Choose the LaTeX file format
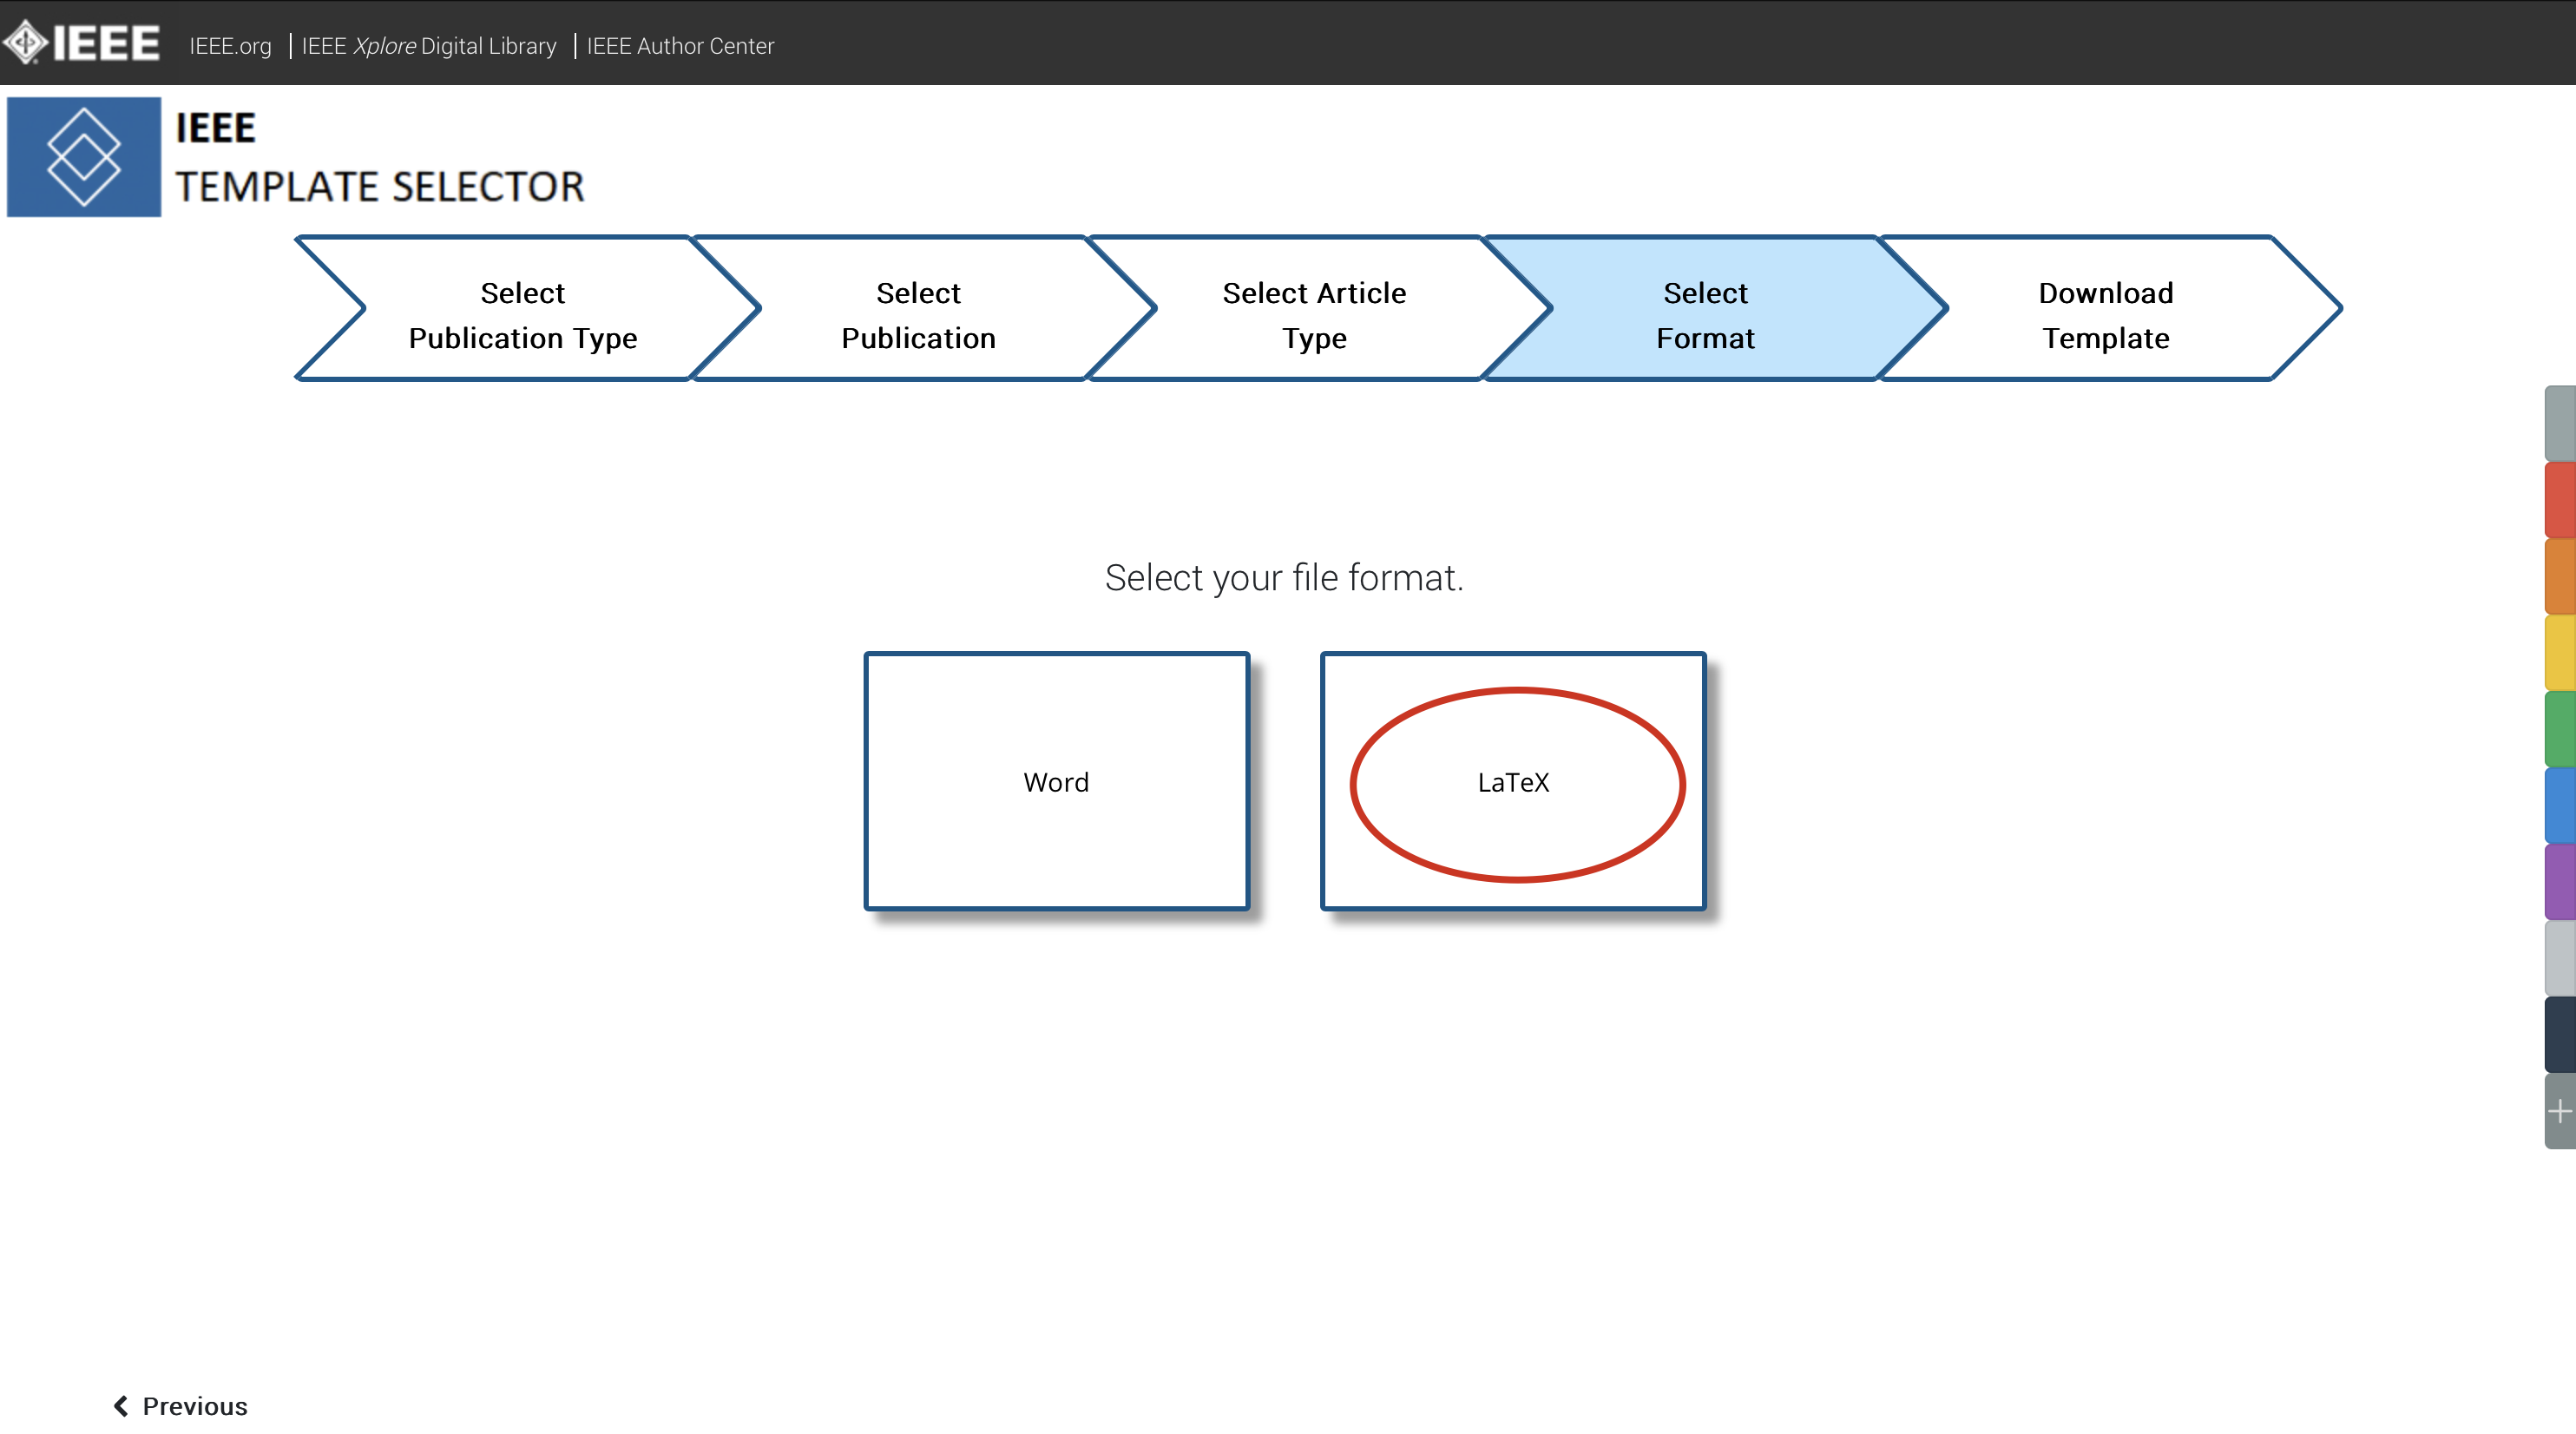Screen dimensions: 2576x1434 [1513, 782]
